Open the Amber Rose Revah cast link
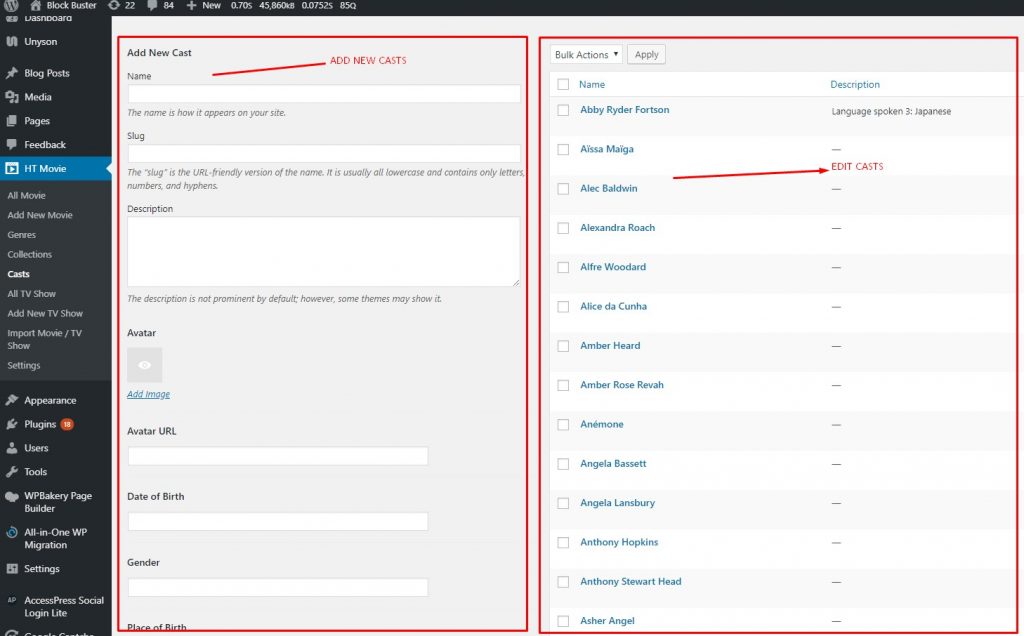Viewport: 1024px width, 636px height. click(622, 385)
